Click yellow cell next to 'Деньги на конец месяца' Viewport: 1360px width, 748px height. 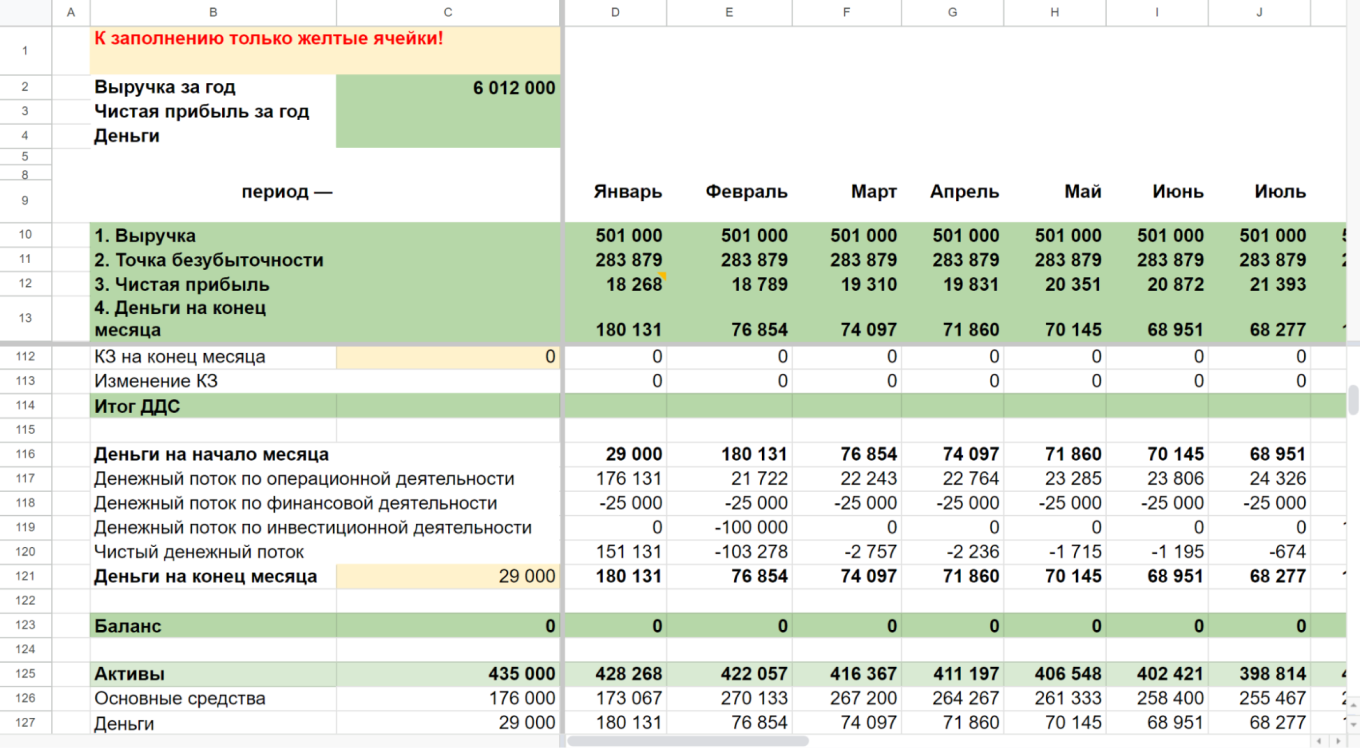[x=448, y=576]
